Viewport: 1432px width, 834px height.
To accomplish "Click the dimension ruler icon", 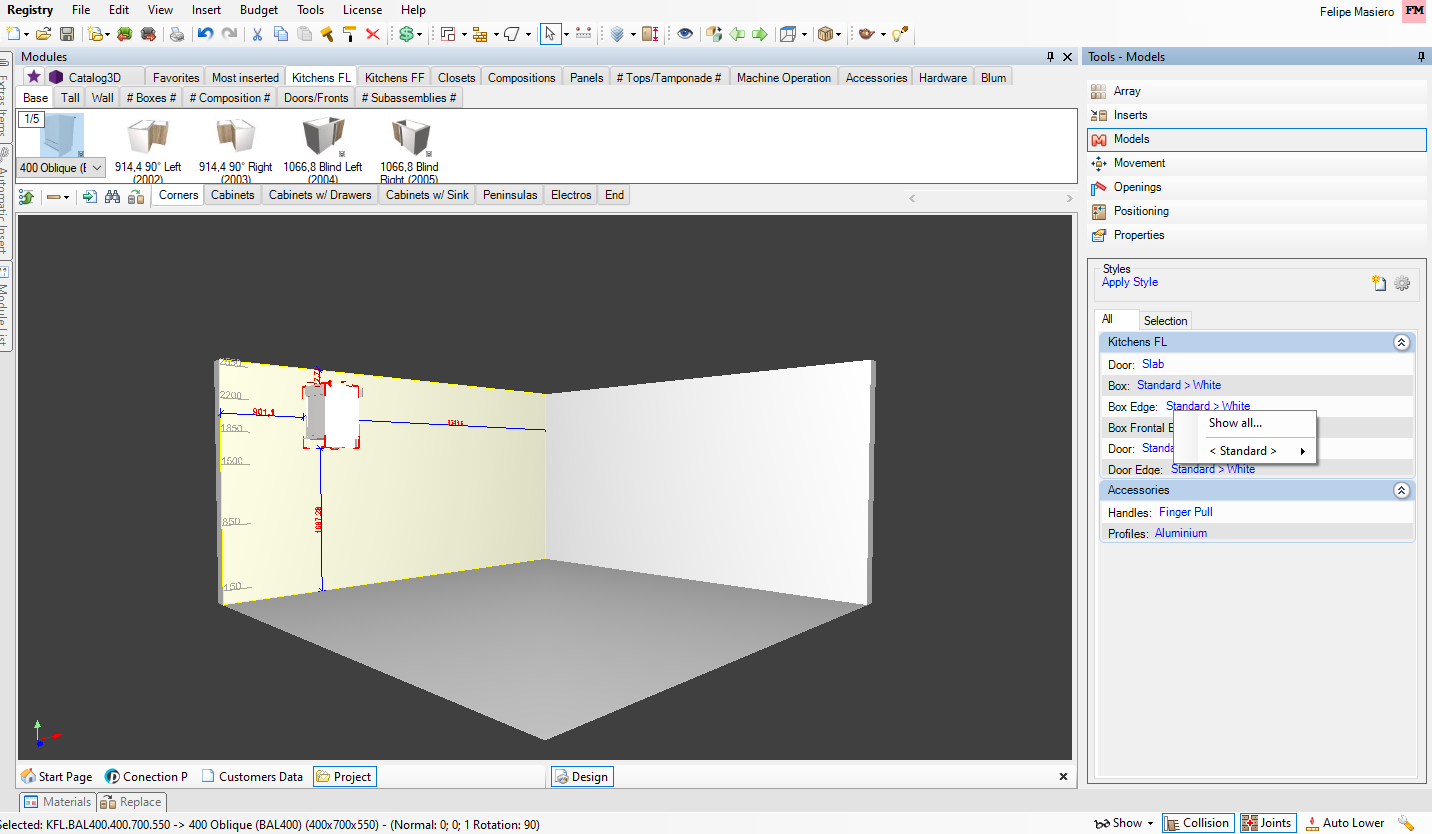I will coord(585,34).
